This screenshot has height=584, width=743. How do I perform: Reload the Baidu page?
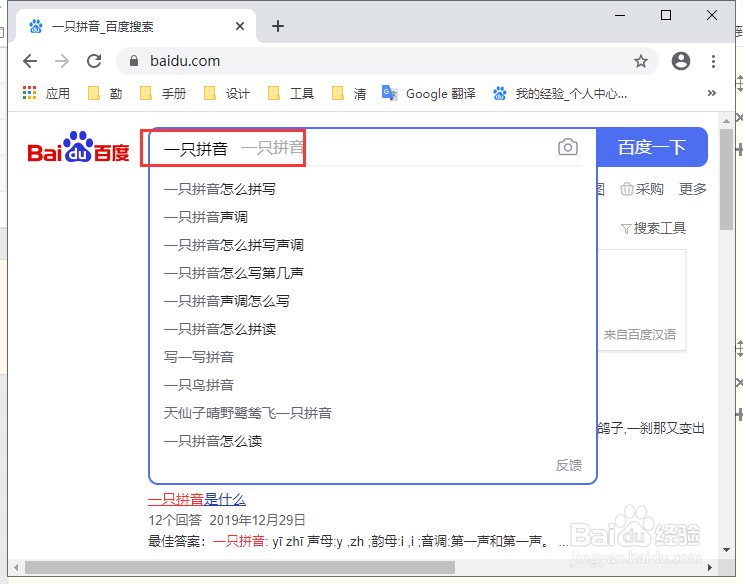94,61
